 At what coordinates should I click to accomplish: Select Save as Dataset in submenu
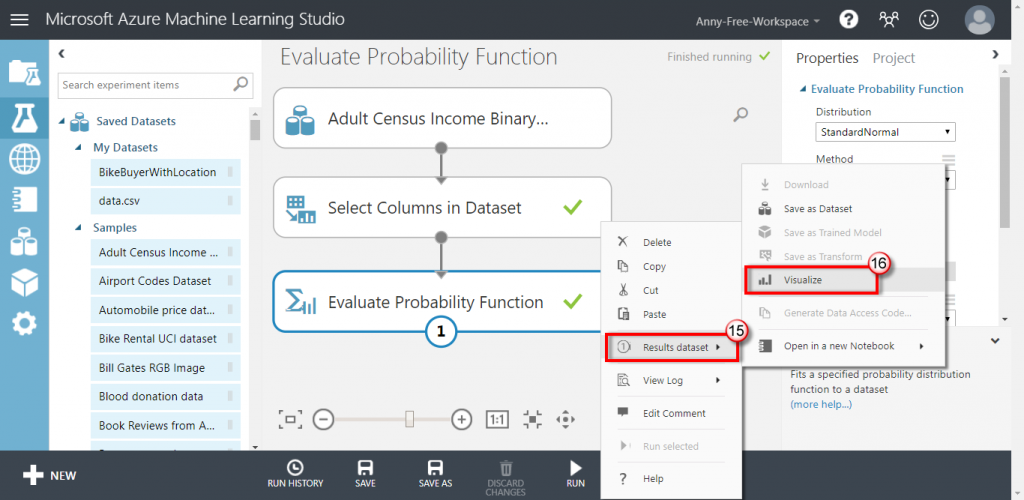(844, 209)
